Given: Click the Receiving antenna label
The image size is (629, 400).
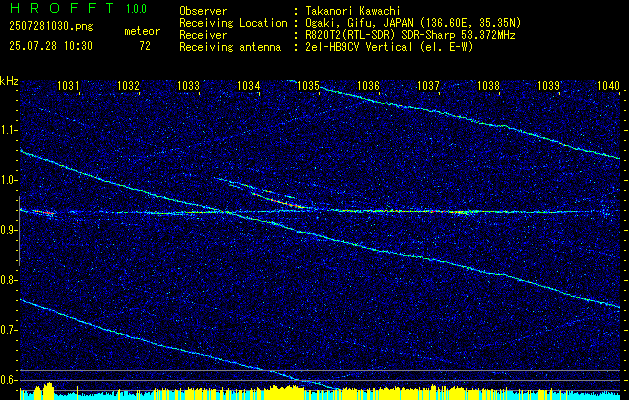Looking at the screenshot, I should click(230, 47).
